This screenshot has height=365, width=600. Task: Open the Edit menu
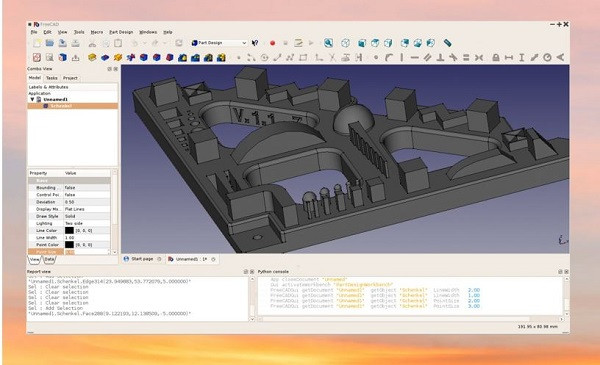47,32
